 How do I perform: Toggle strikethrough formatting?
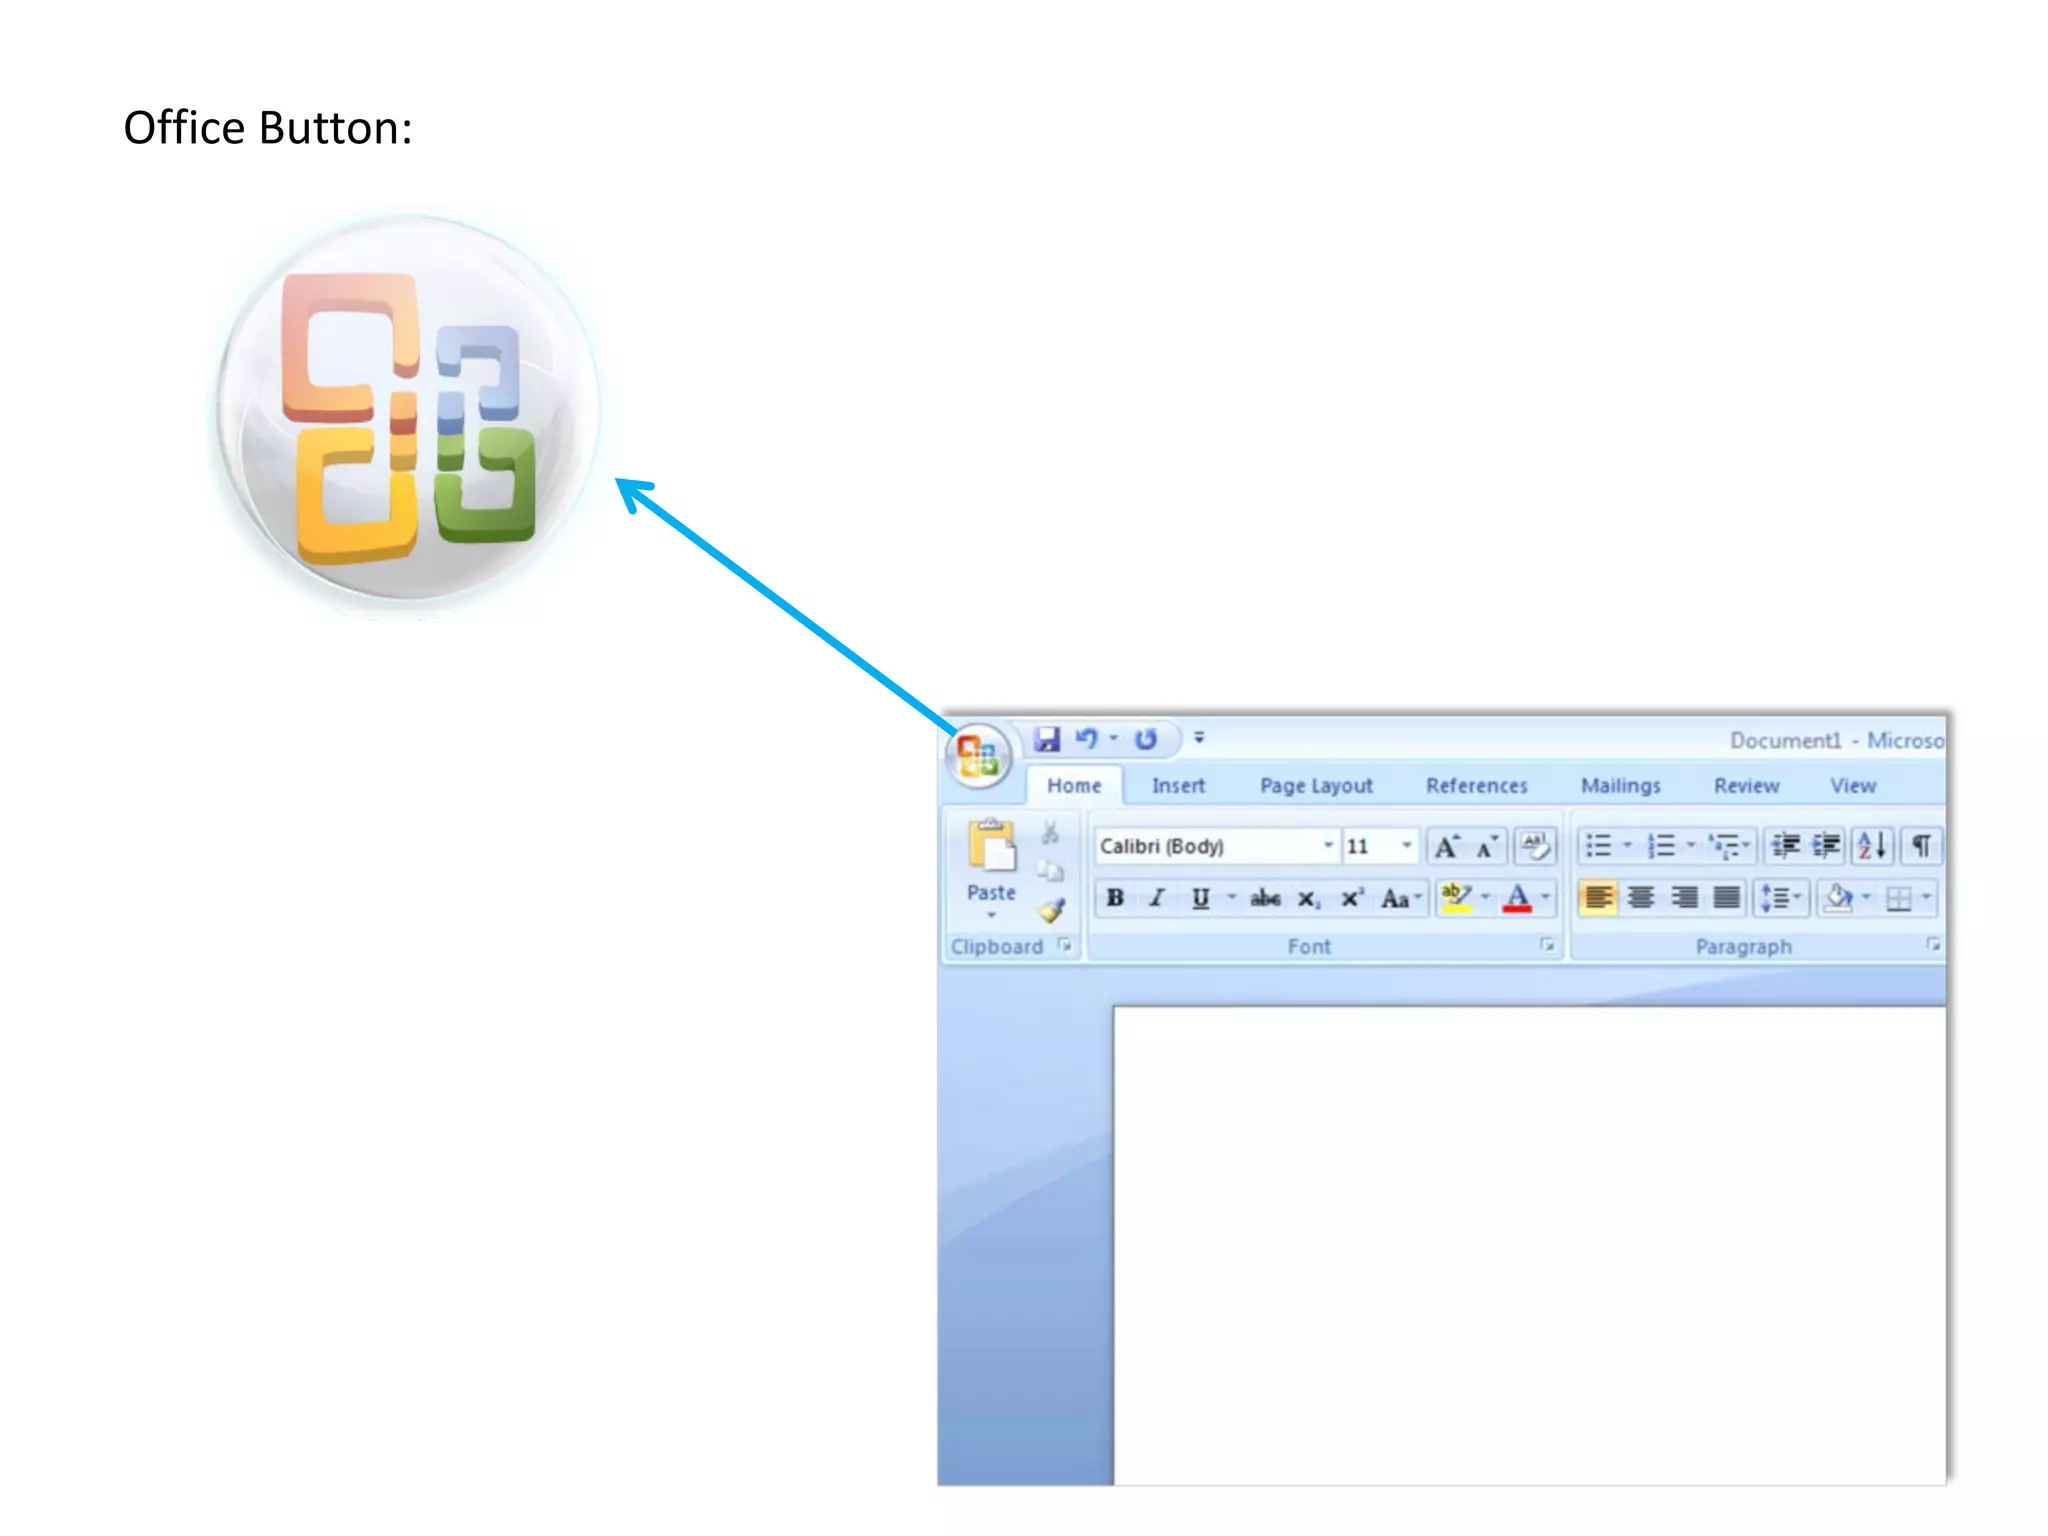point(1265,898)
